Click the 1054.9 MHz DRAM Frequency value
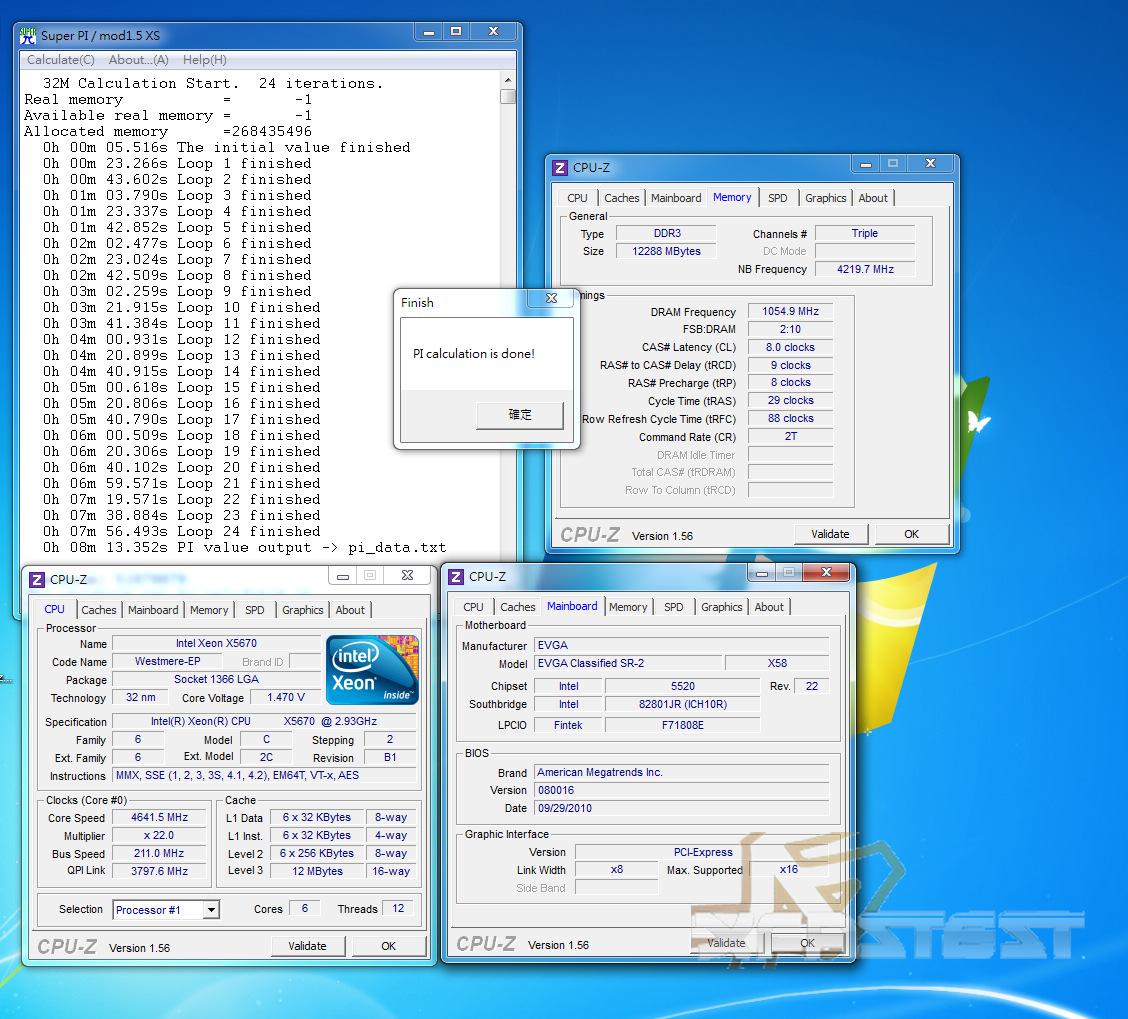Screen dimensions: 1128x1019 pos(790,312)
